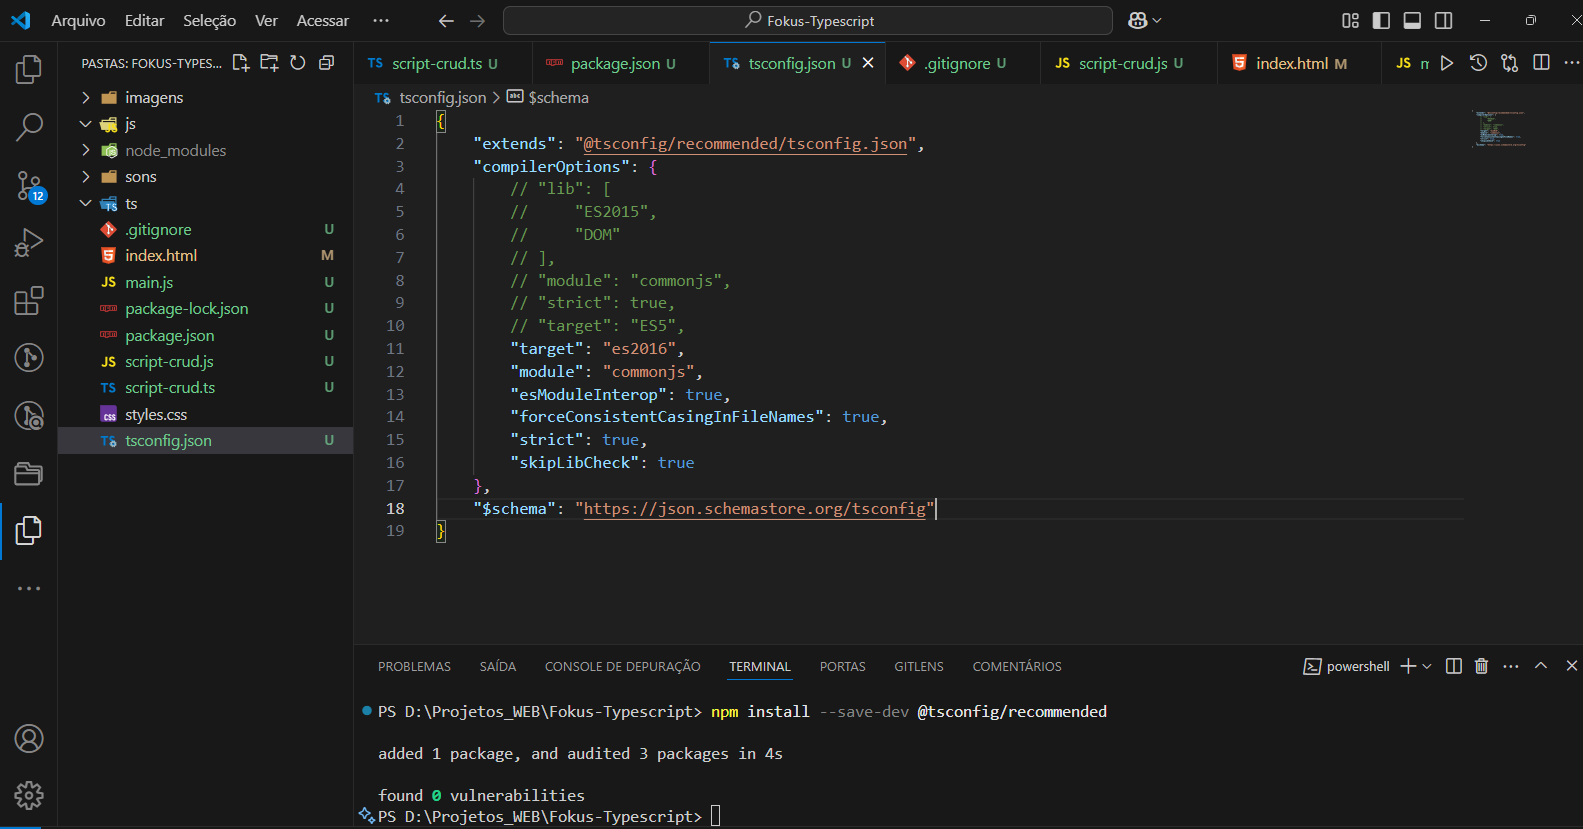Split the terminal panel

[1454, 666]
